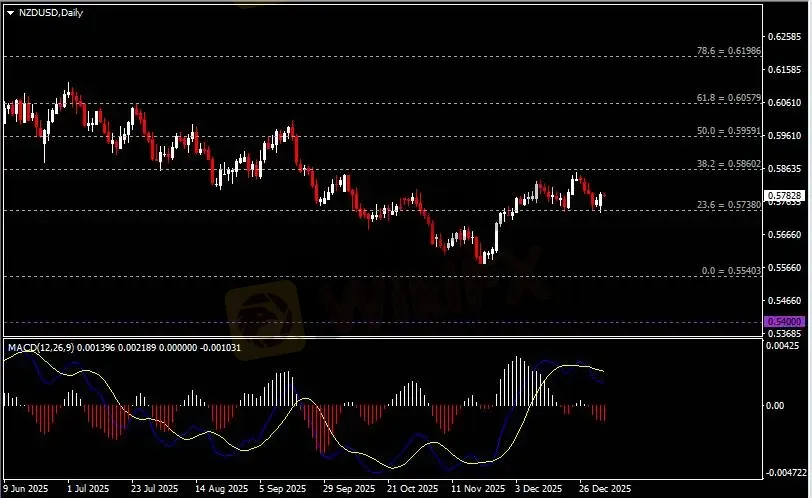
Task: Click the current price tag 0.57828
Action: pyautogui.click(x=785, y=196)
